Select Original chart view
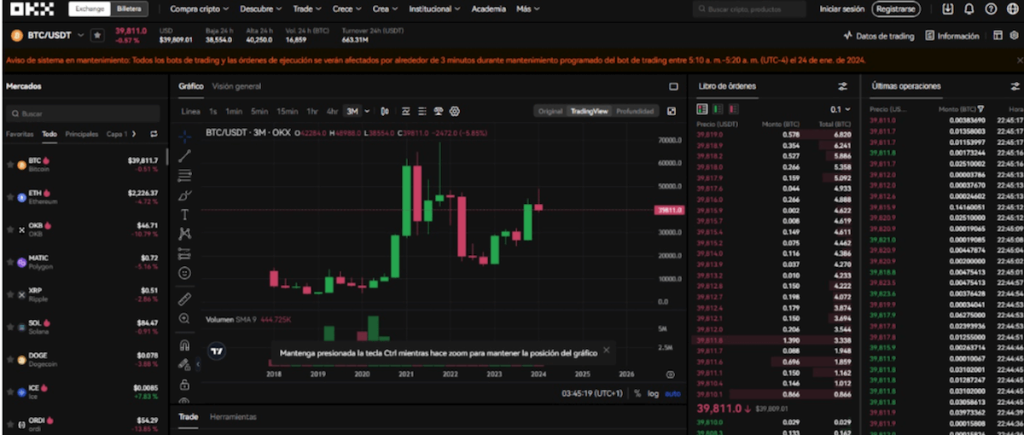 pos(550,111)
